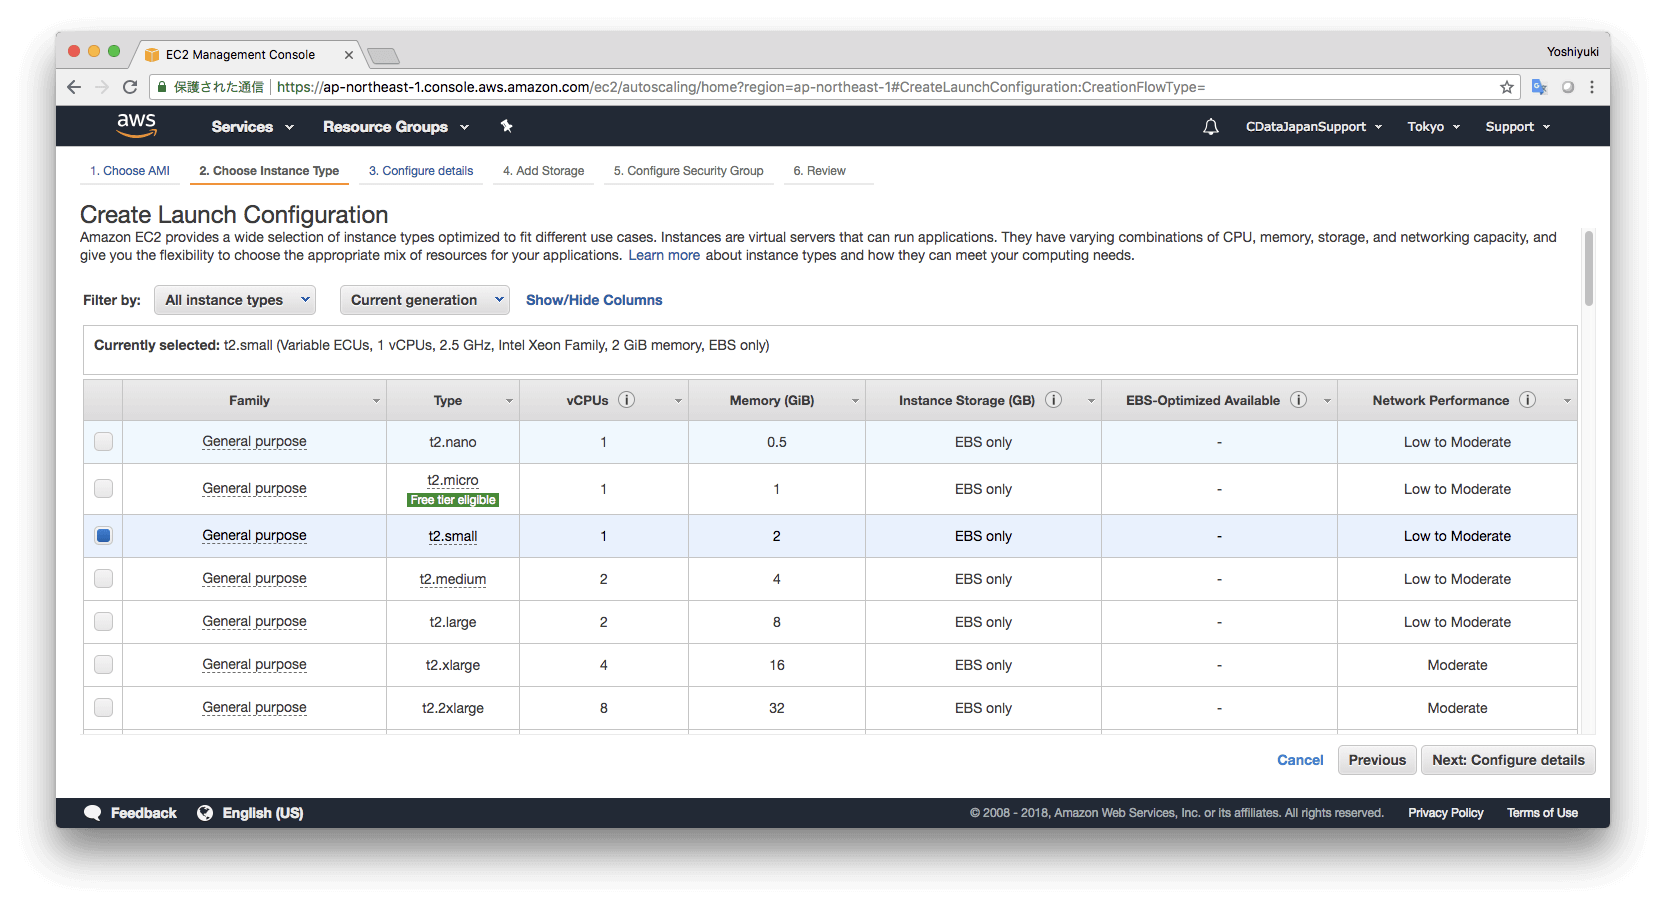
Task: Select the t2.micro instance checkbox
Action: pyautogui.click(x=104, y=489)
